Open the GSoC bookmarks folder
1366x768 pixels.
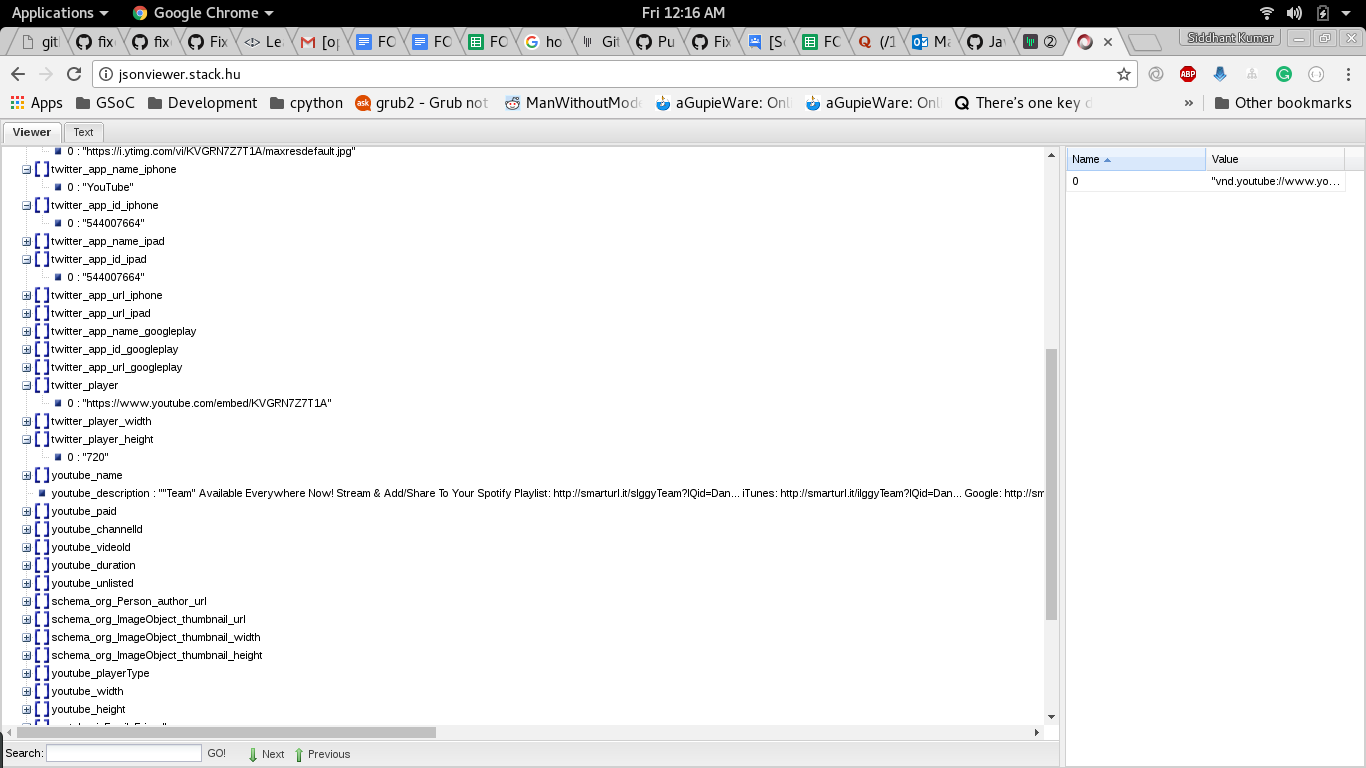(104, 103)
